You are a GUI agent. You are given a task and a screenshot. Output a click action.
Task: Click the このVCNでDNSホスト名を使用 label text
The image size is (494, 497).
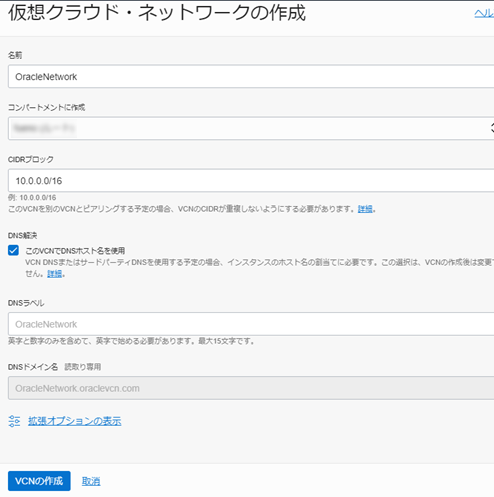[75, 251]
